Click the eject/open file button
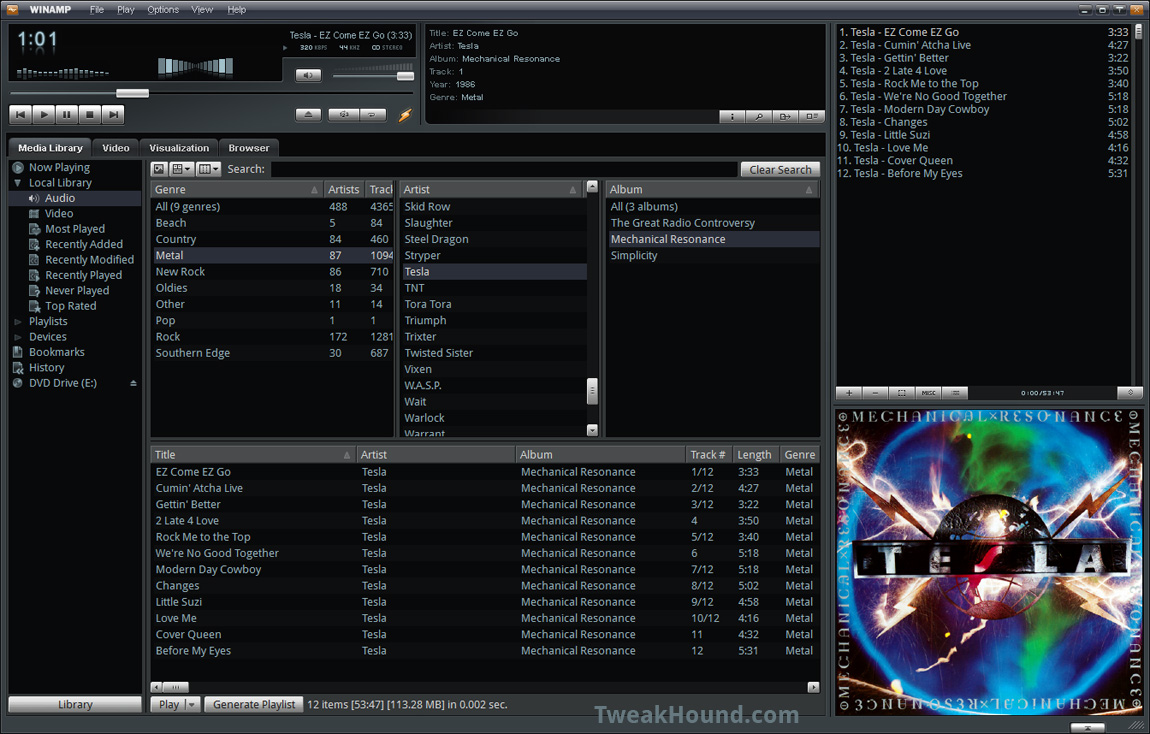1150x734 pixels. coord(308,114)
